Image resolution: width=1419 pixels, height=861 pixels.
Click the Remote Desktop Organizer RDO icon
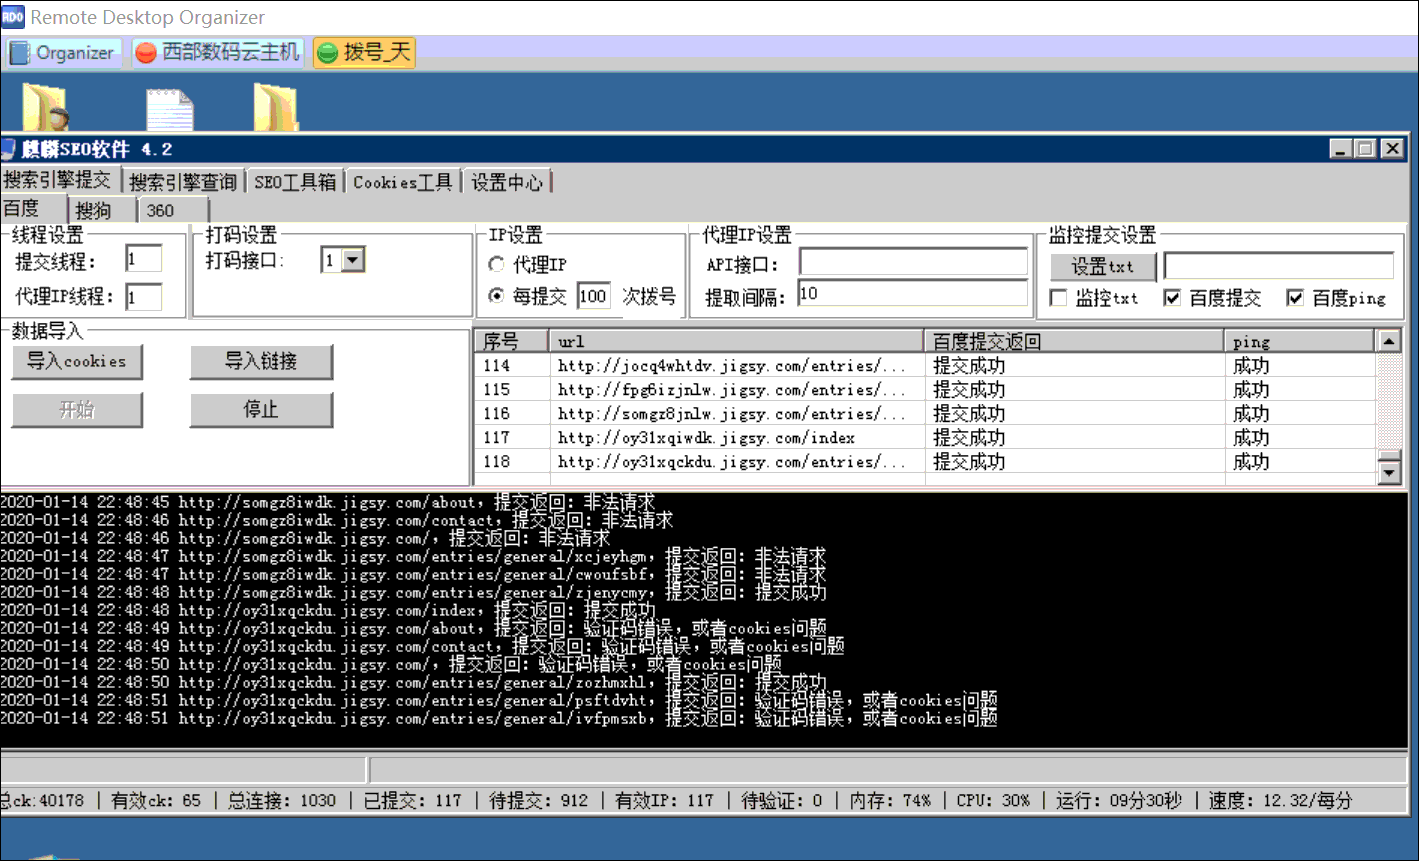pos(13,16)
